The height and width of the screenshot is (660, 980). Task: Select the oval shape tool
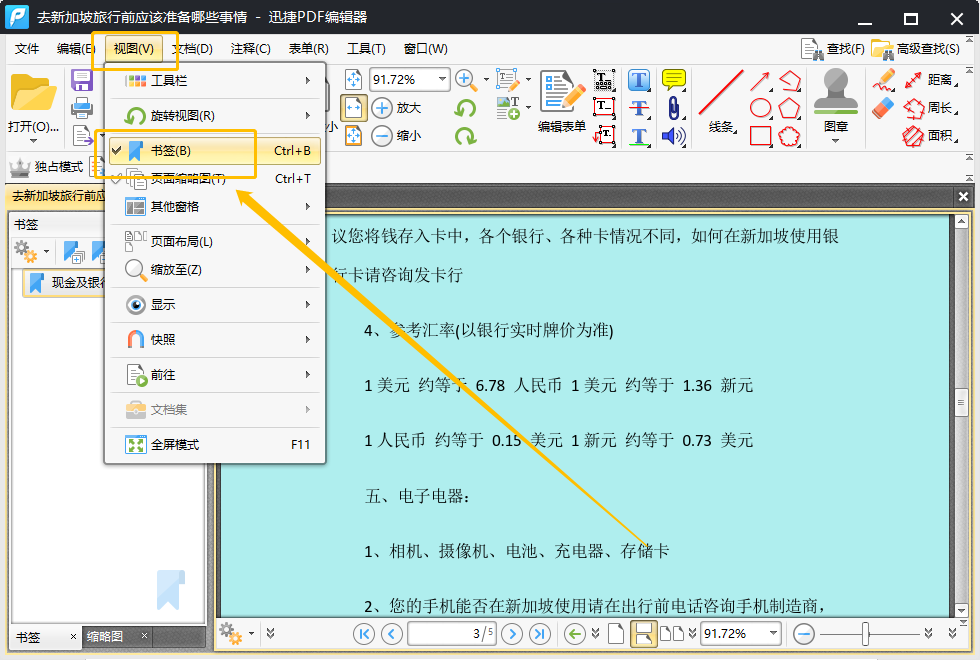pos(760,108)
